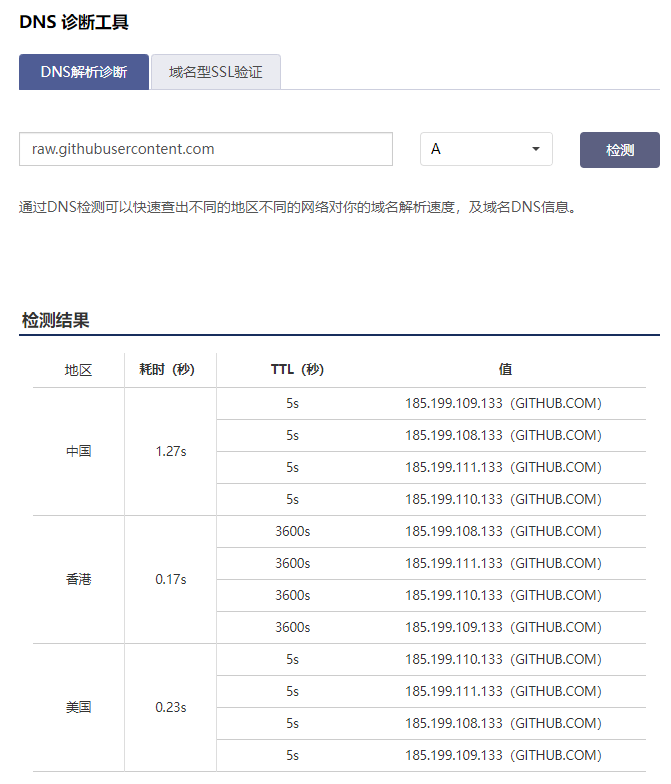Image resolution: width=671 pixels, height=784 pixels.
Task: Click the 0.17s elapsed time cell
Action: pos(170,579)
